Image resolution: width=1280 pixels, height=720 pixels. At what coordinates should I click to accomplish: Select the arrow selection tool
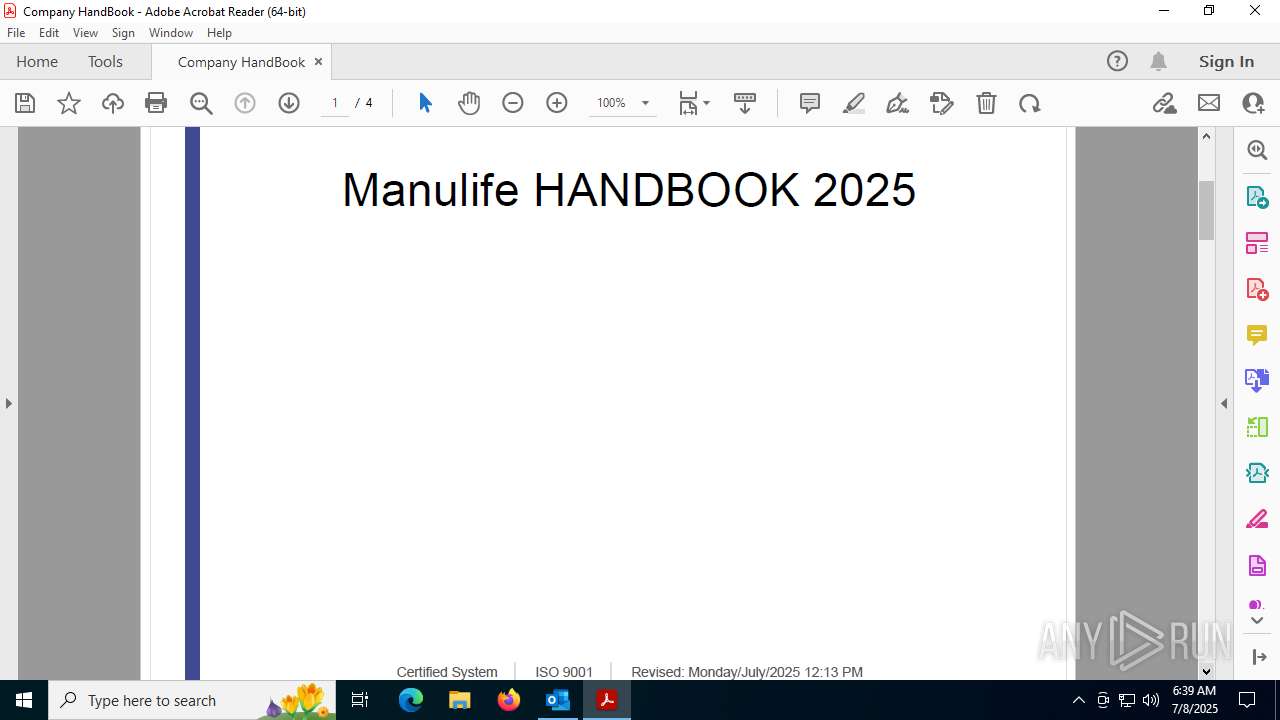[425, 103]
